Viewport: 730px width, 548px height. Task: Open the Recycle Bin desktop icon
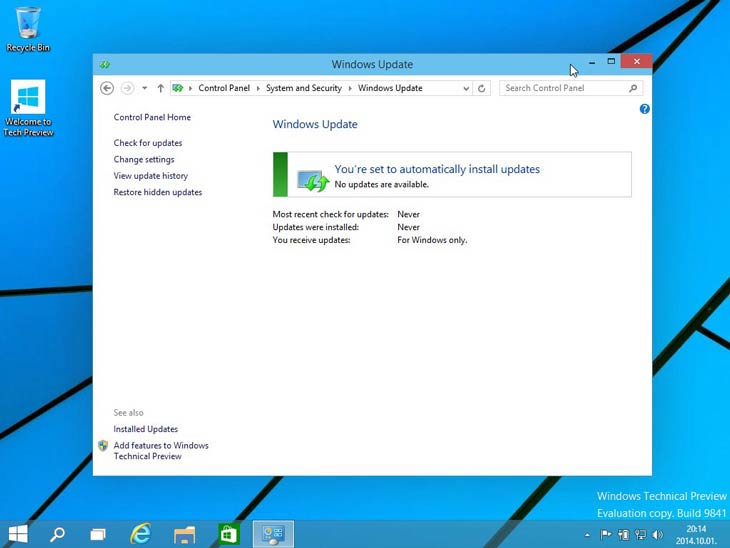(28, 29)
